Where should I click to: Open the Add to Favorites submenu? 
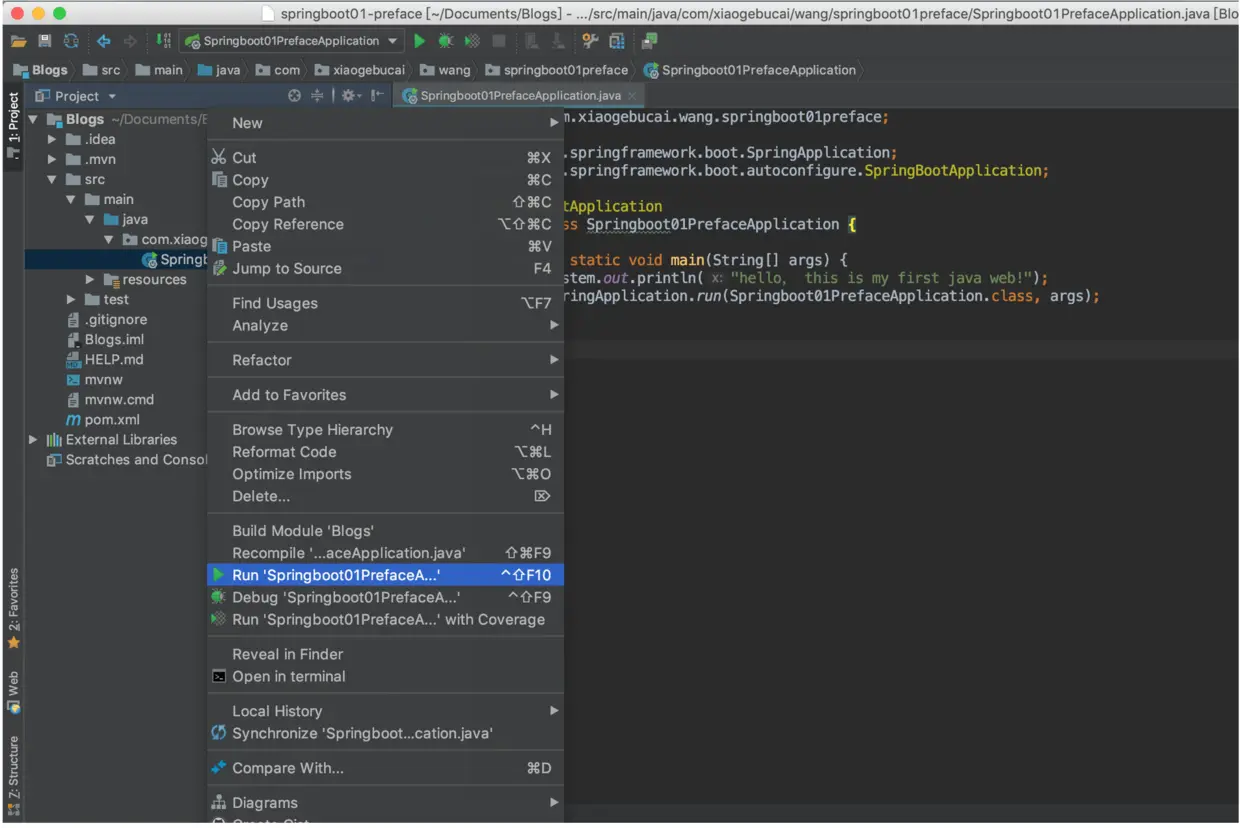tap(385, 395)
